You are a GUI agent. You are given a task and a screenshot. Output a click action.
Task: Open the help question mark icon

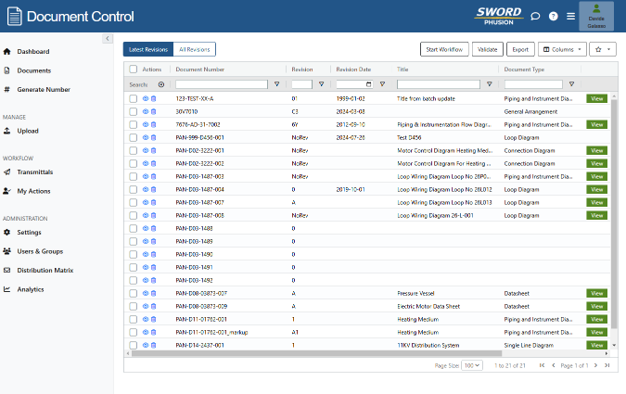pos(553,16)
